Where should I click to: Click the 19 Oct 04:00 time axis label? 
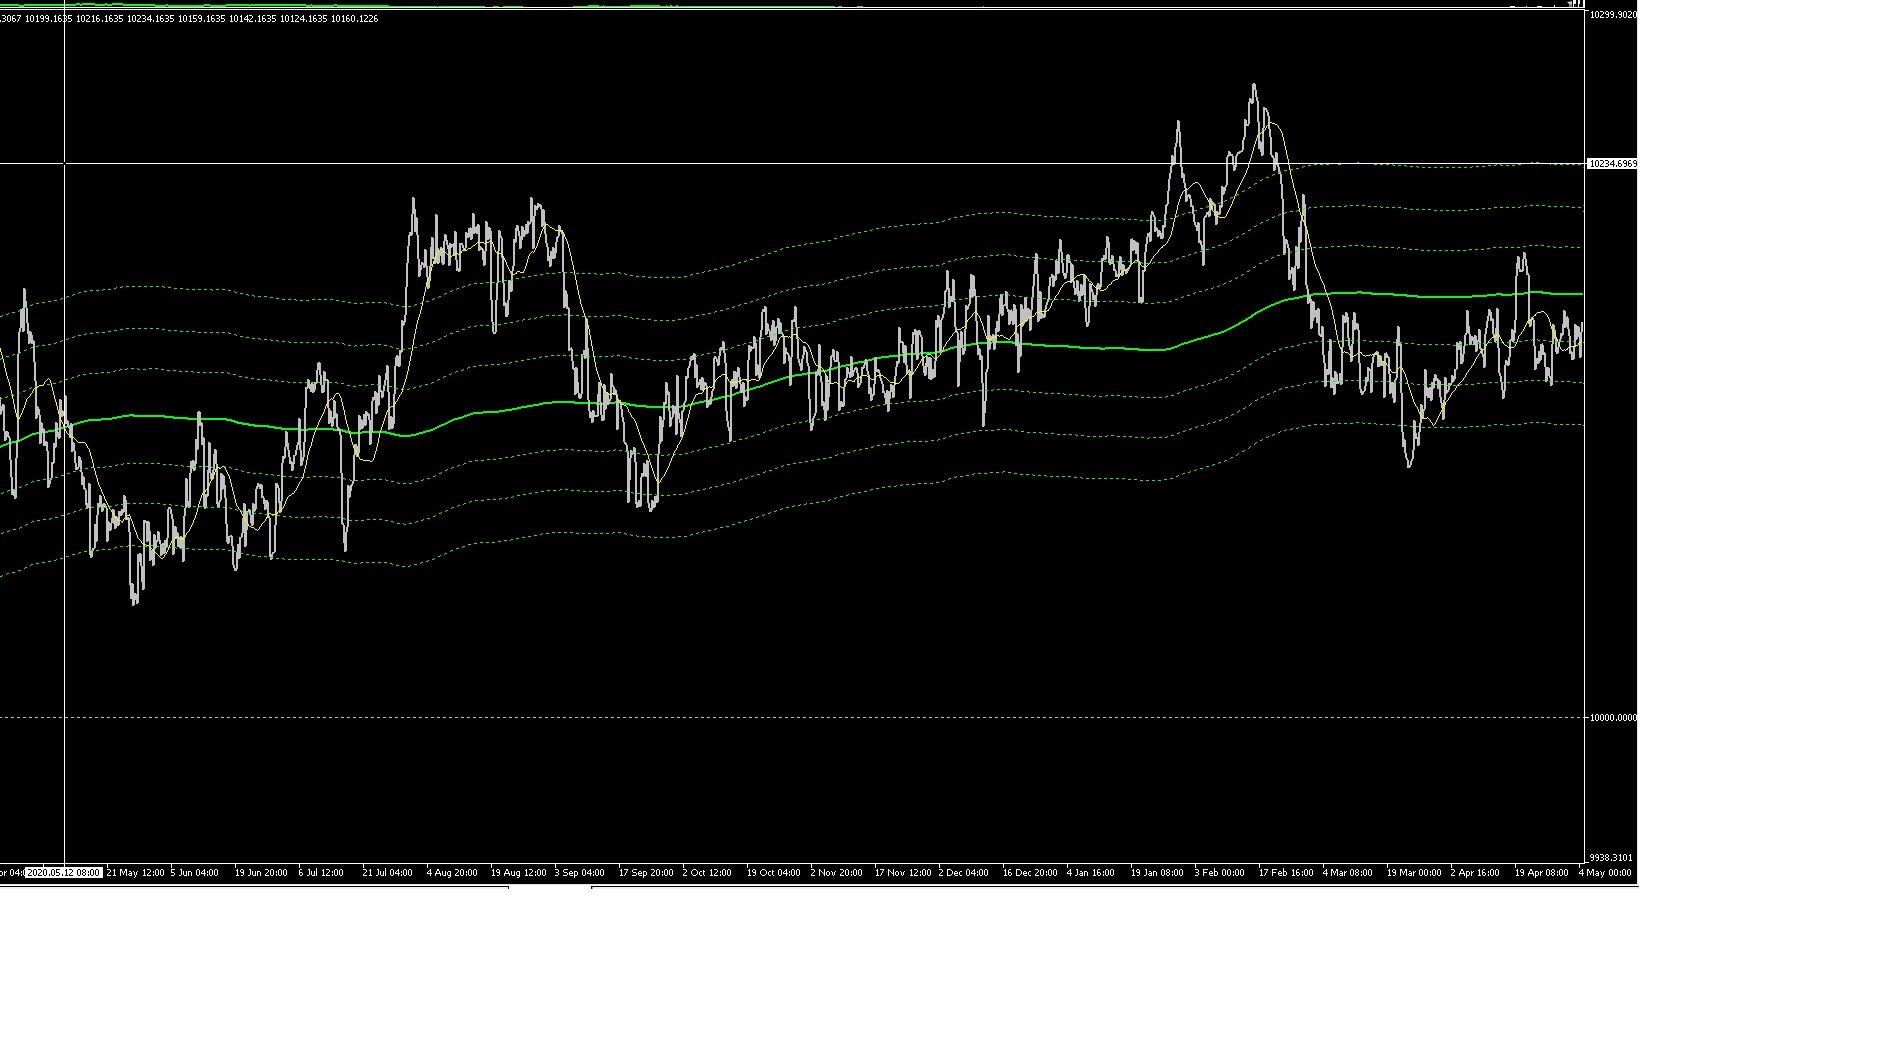tap(773, 872)
